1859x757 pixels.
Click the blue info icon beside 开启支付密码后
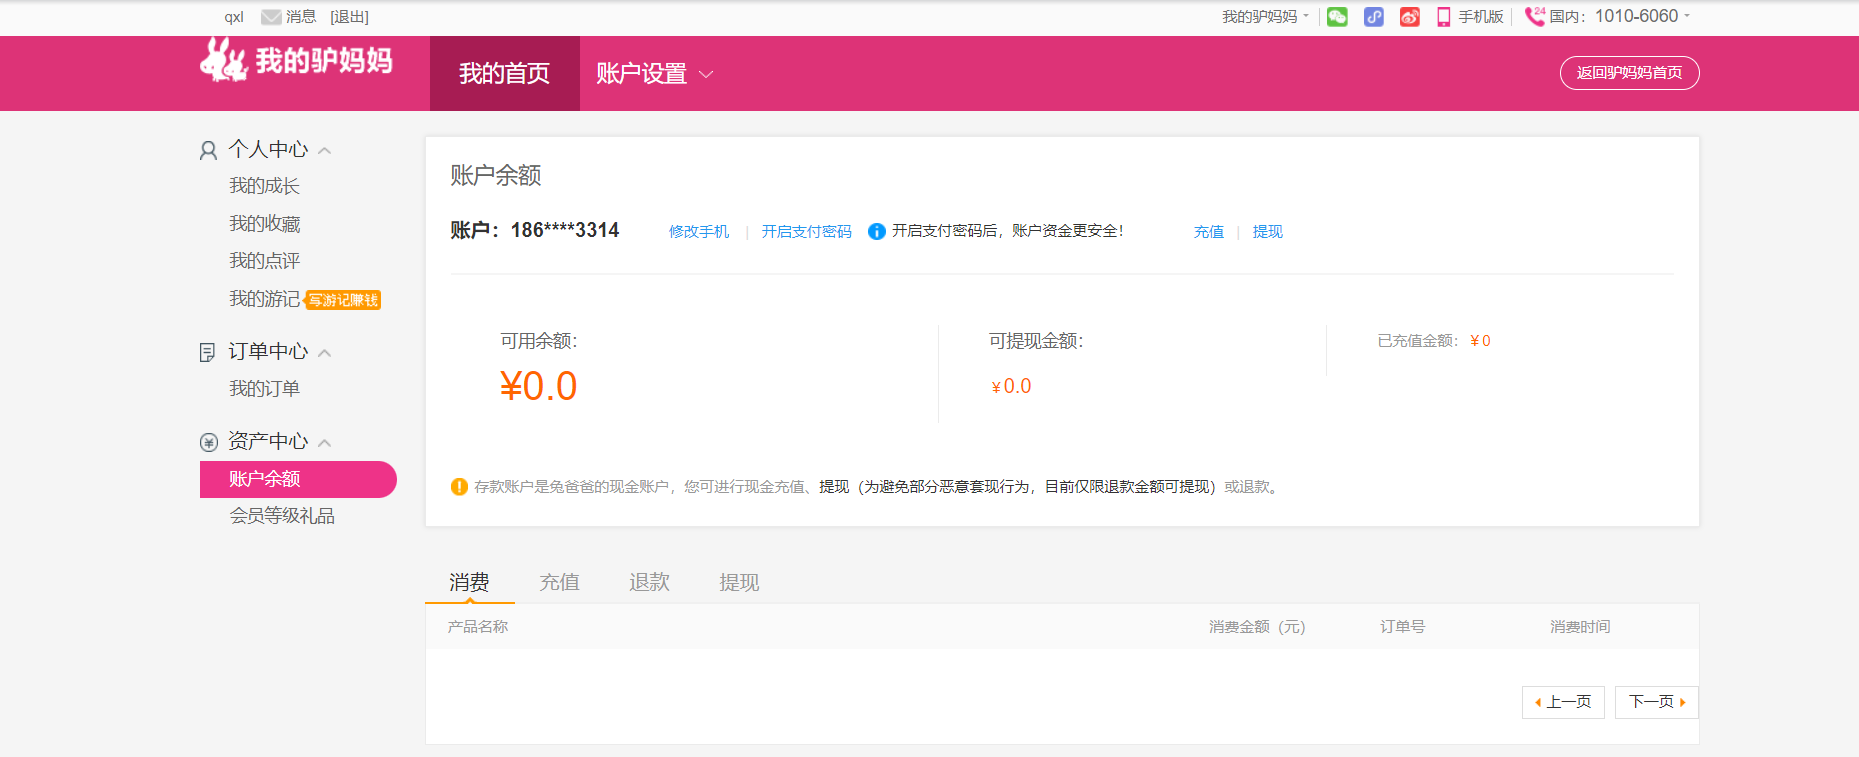877,232
